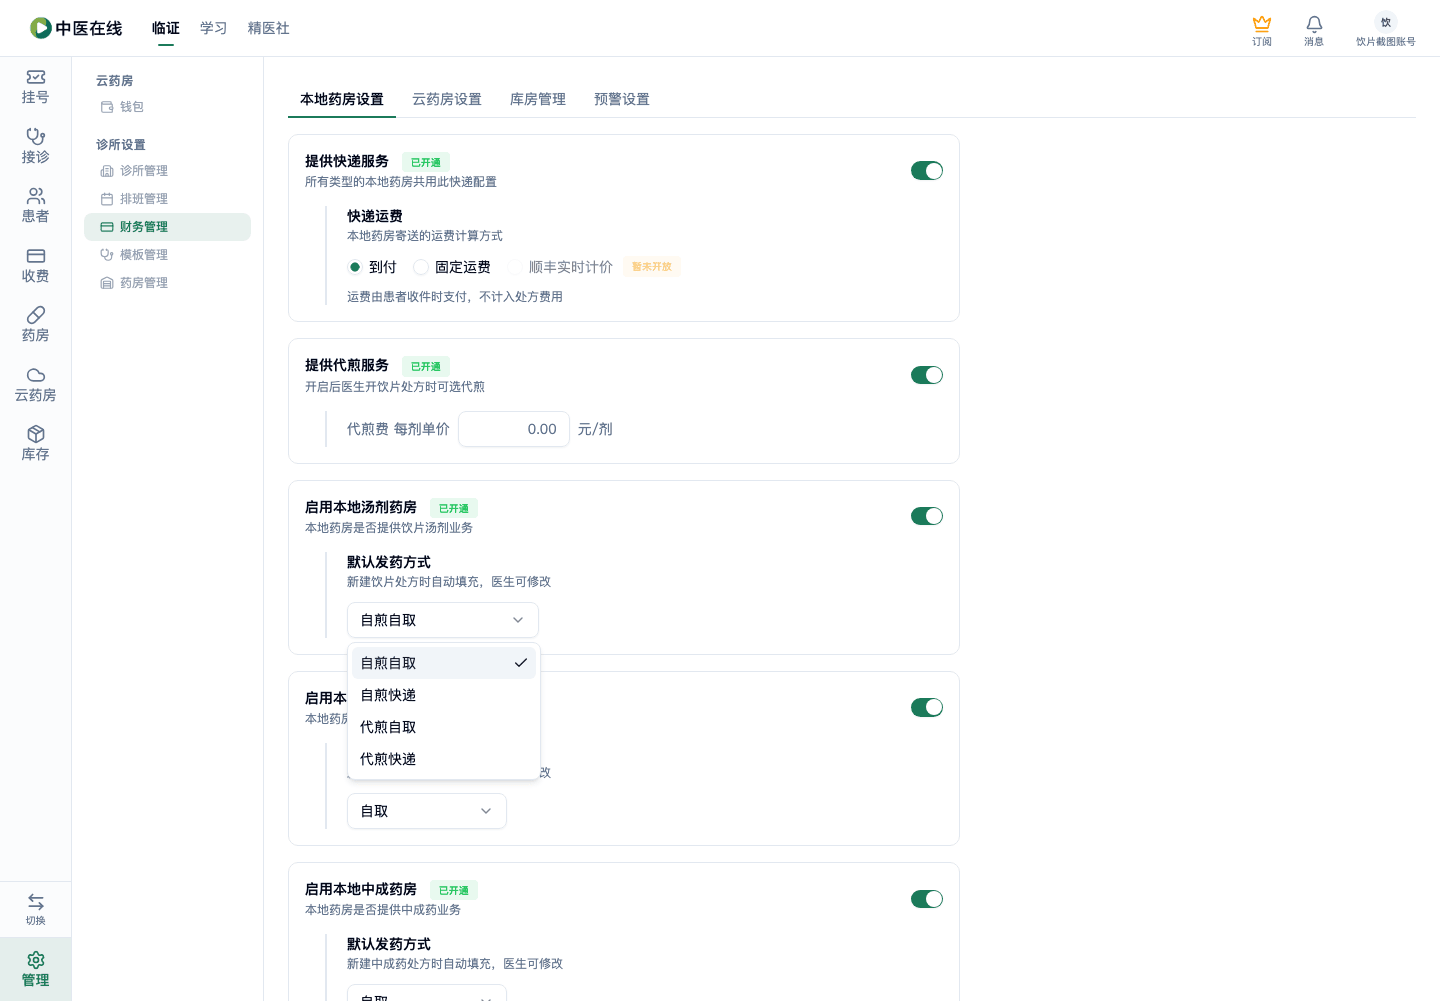Switch to the 云药房设置 tab
The image size is (1440, 1001).
tap(447, 99)
